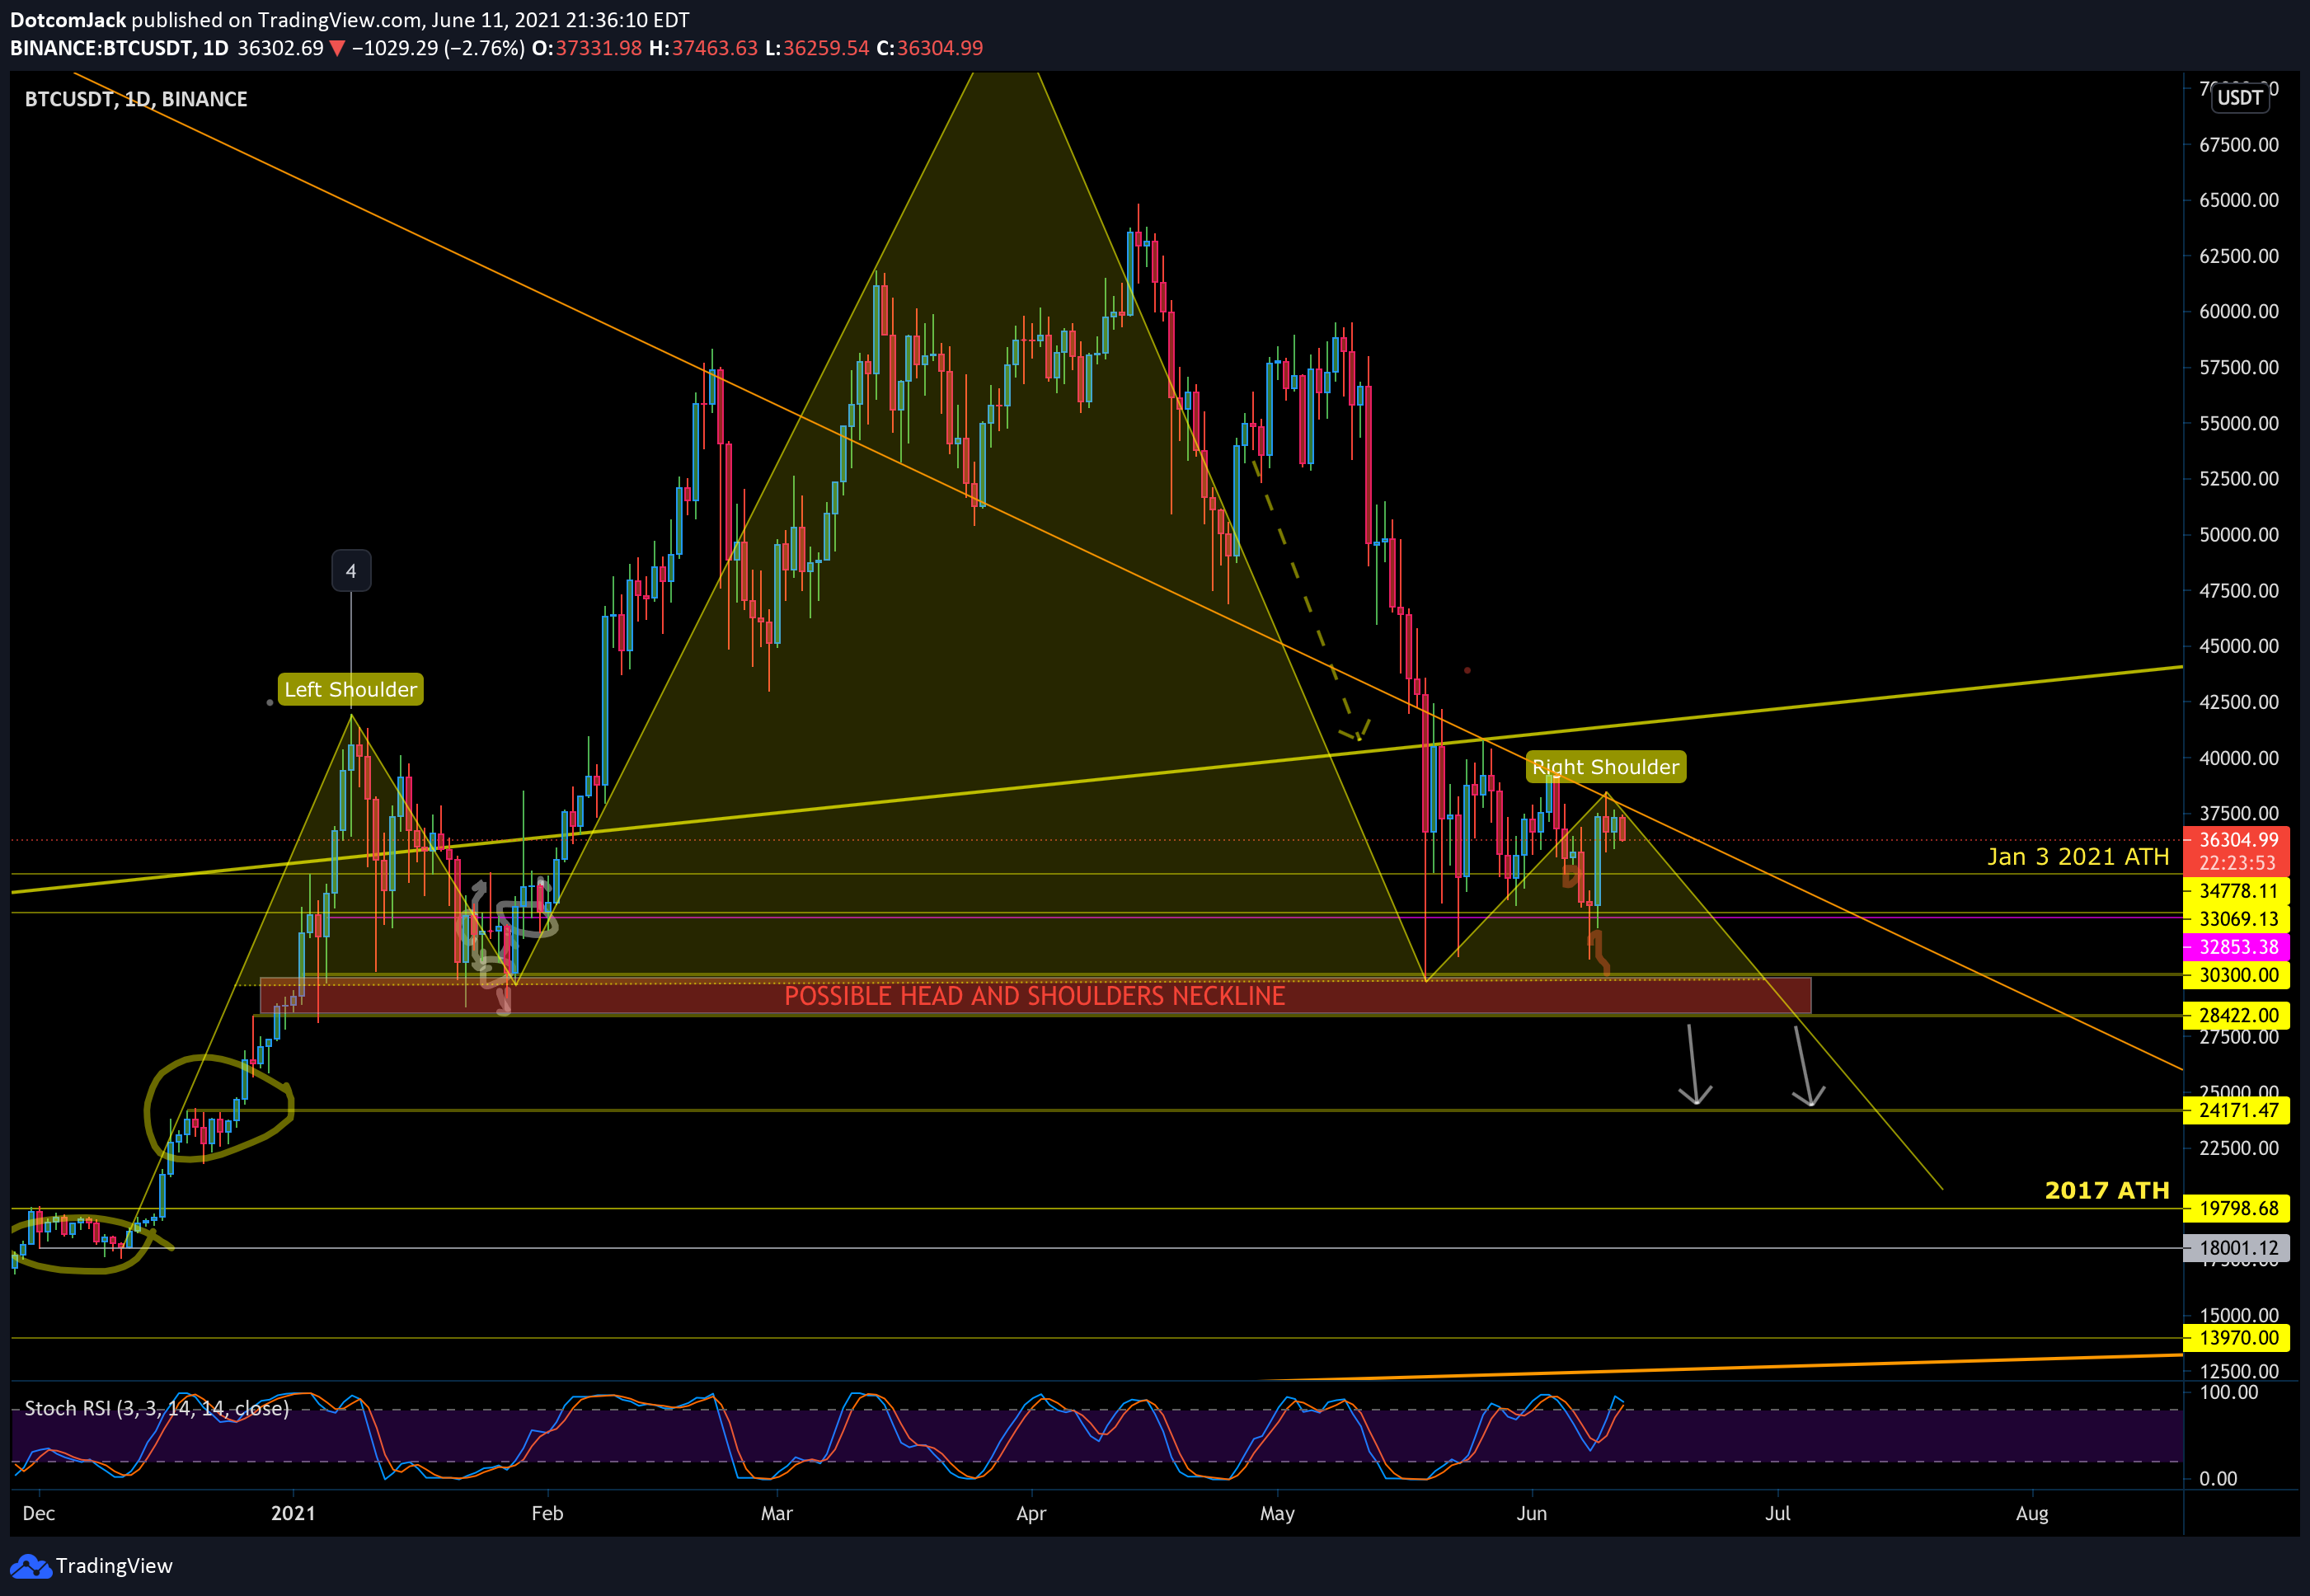Click the magenta 32853.38 price label
This screenshot has width=2310, height=1596.
click(2238, 947)
